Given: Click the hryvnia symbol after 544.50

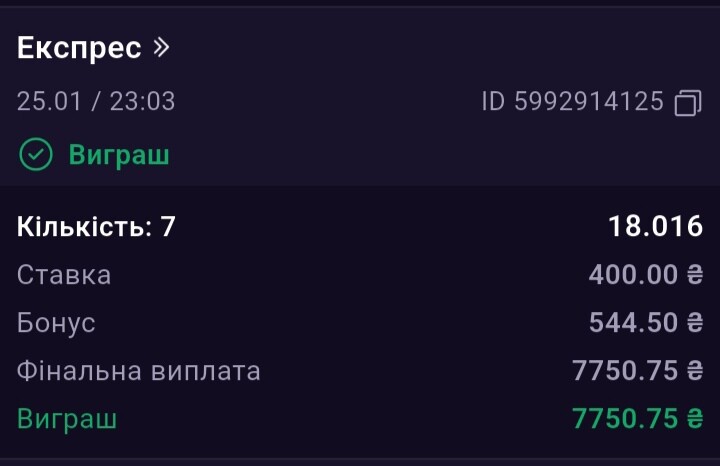Looking at the screenshot, I should (x=695, y=323).
